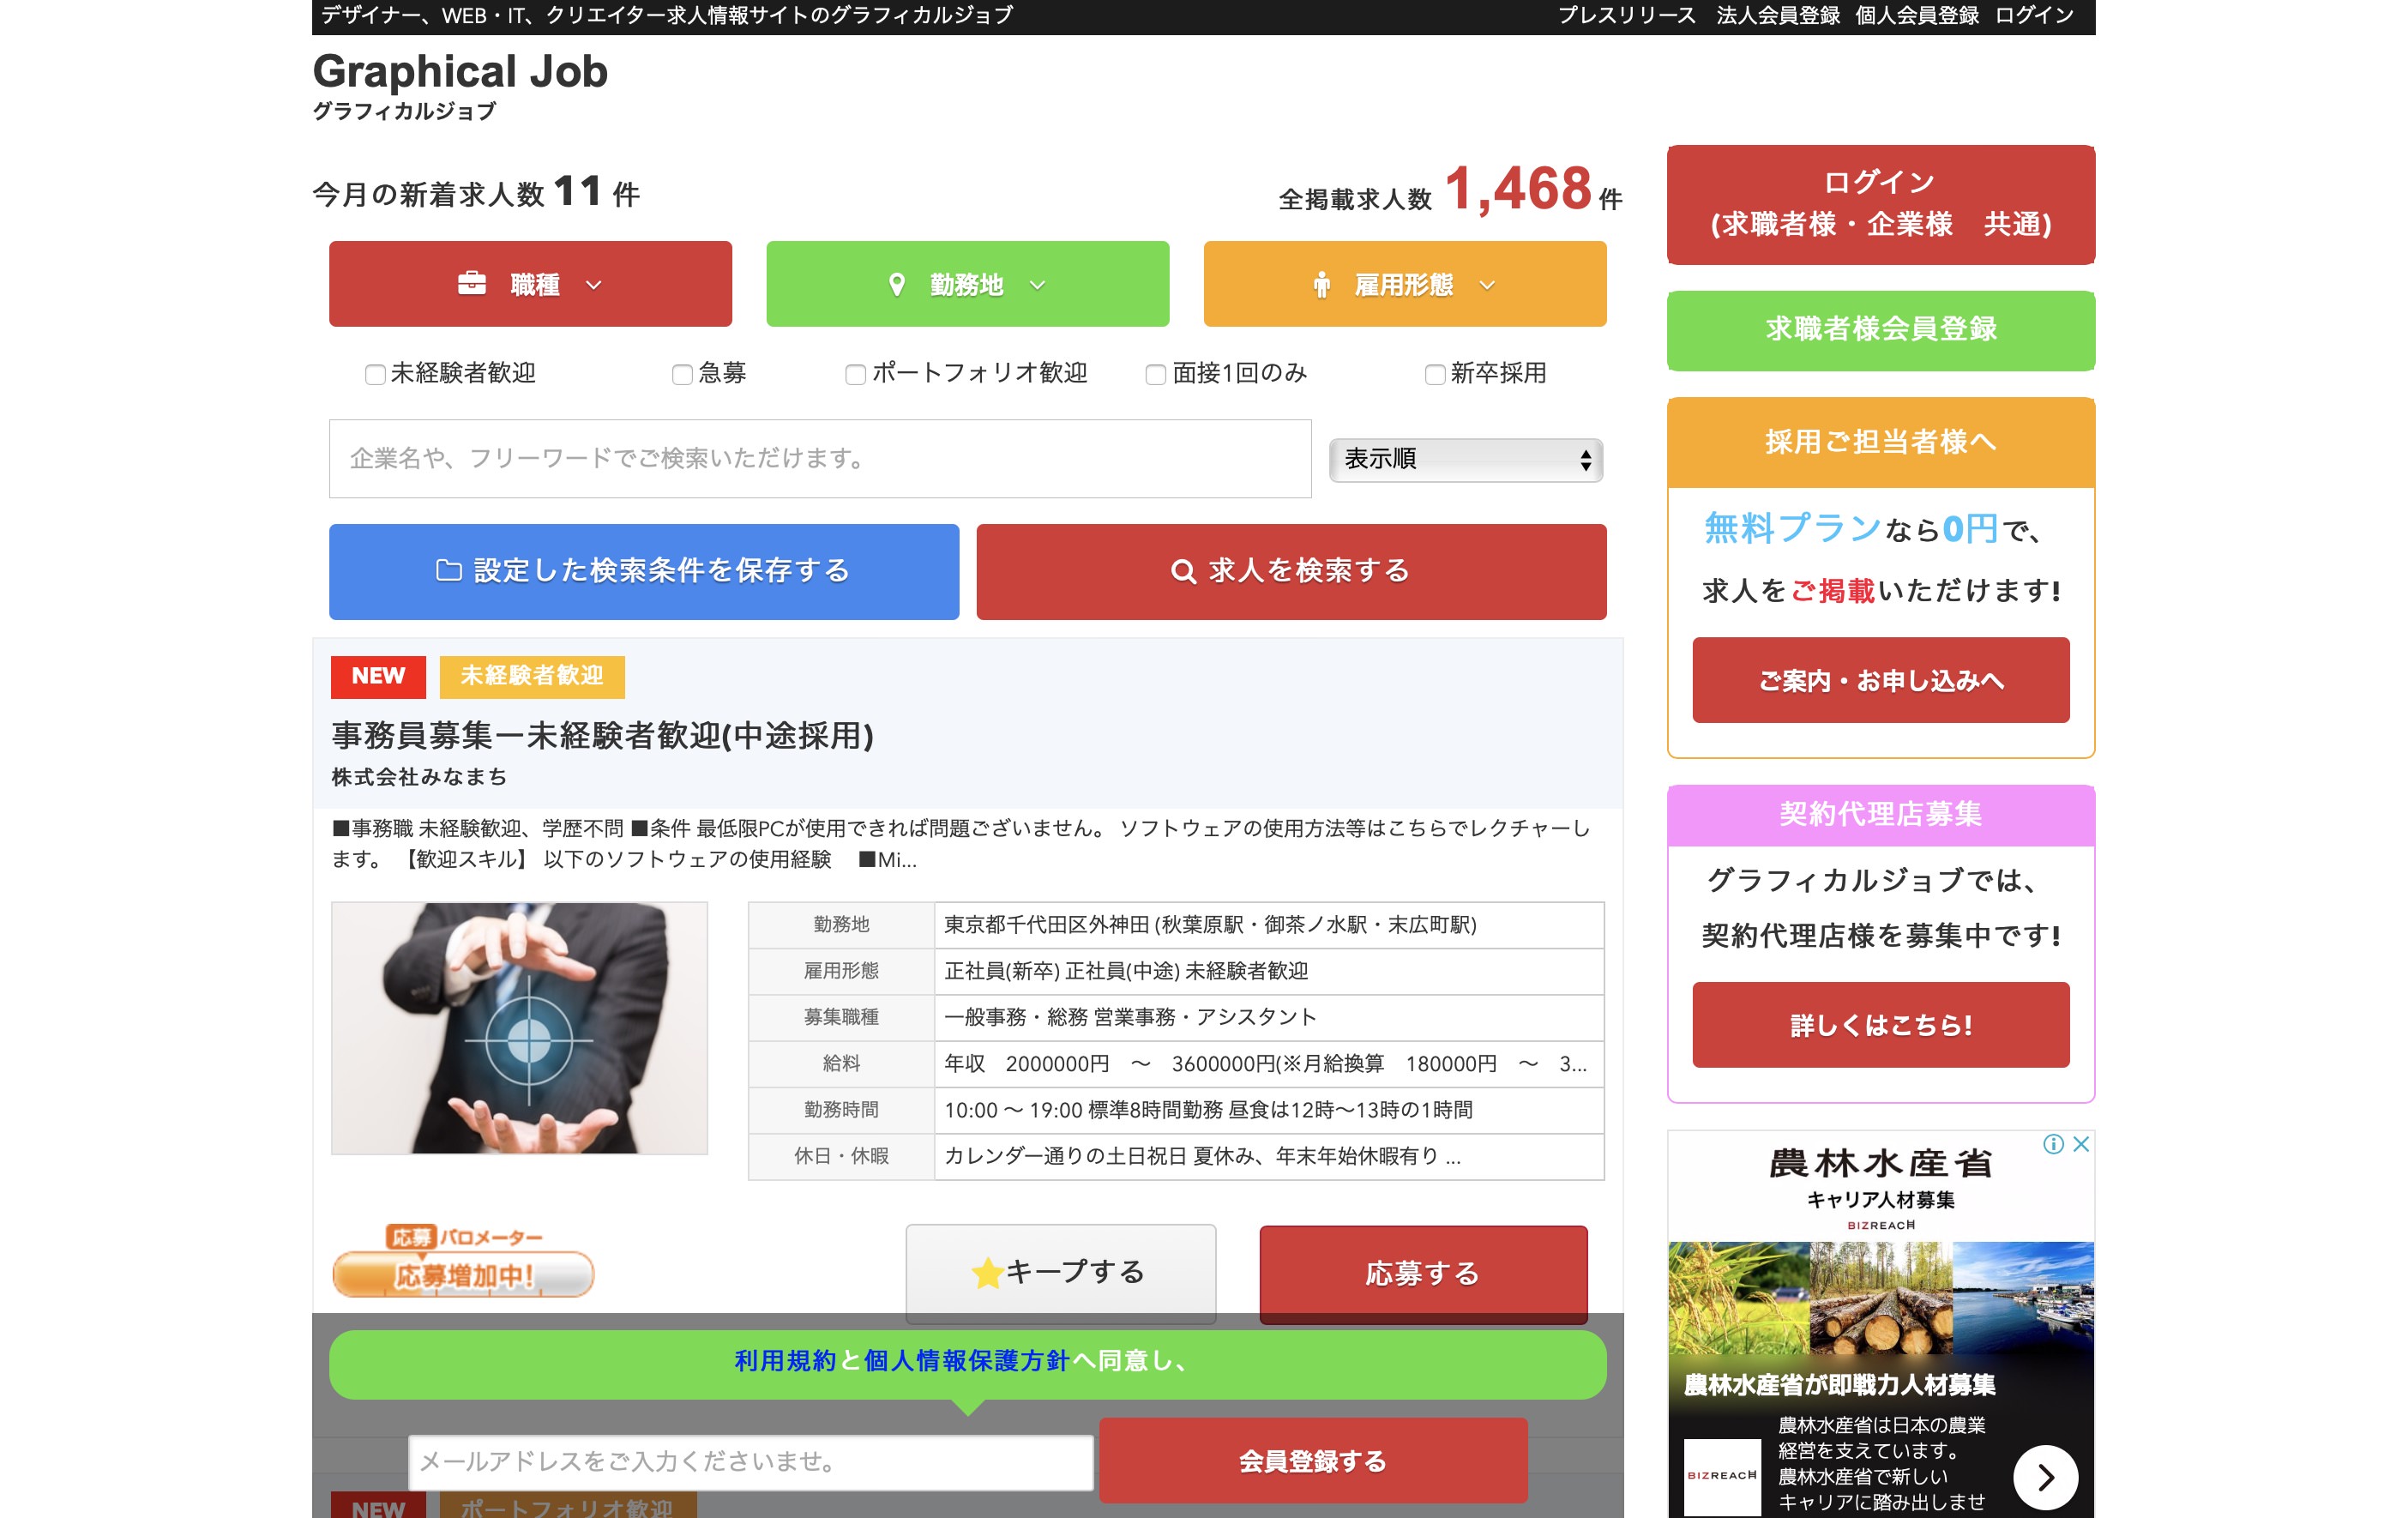Click the star icon on キープする

(x=986, y=1272)
